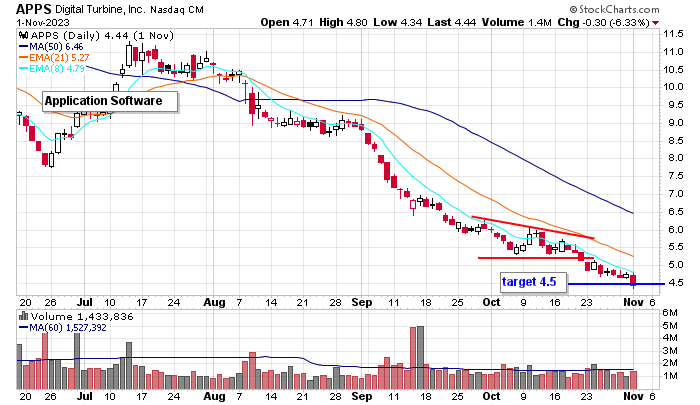The width and height of the screenshot is (700, 405).
Task: Click the target 4.5 annotation box
Action: pyautogui.click(x=533, y=282)
